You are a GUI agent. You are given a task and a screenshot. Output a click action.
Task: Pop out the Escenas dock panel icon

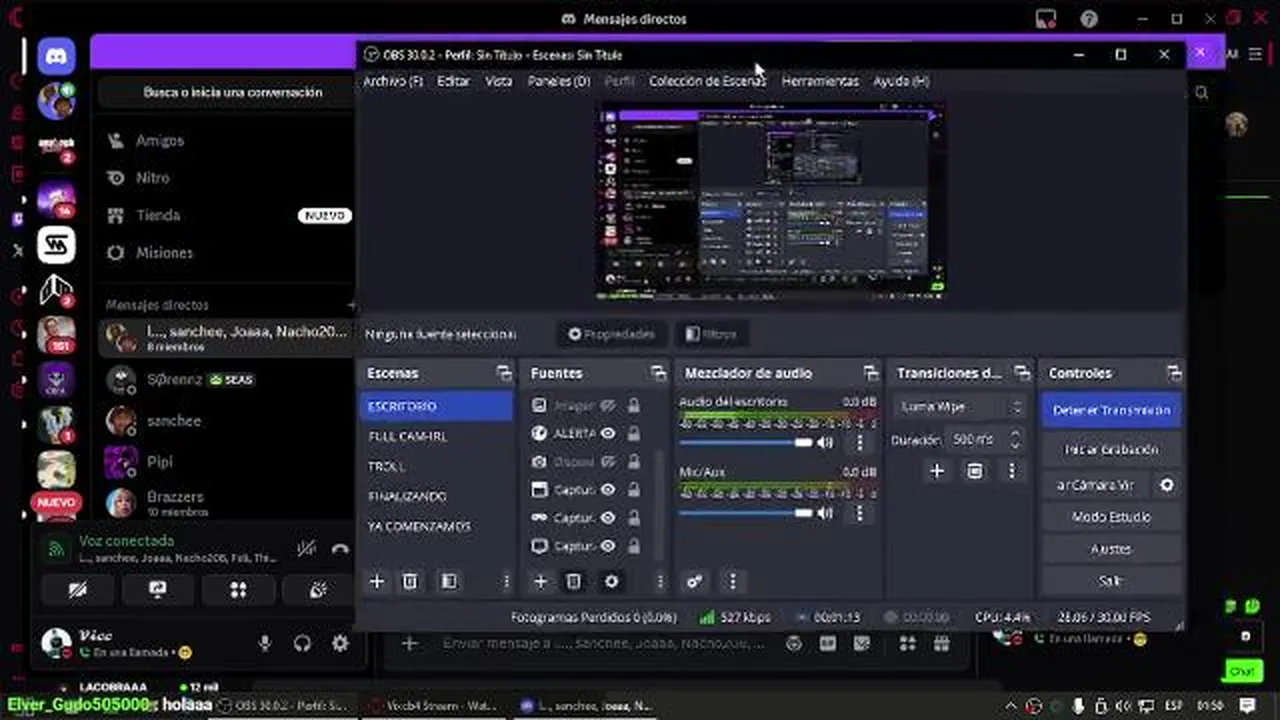[x=503, y=373]
